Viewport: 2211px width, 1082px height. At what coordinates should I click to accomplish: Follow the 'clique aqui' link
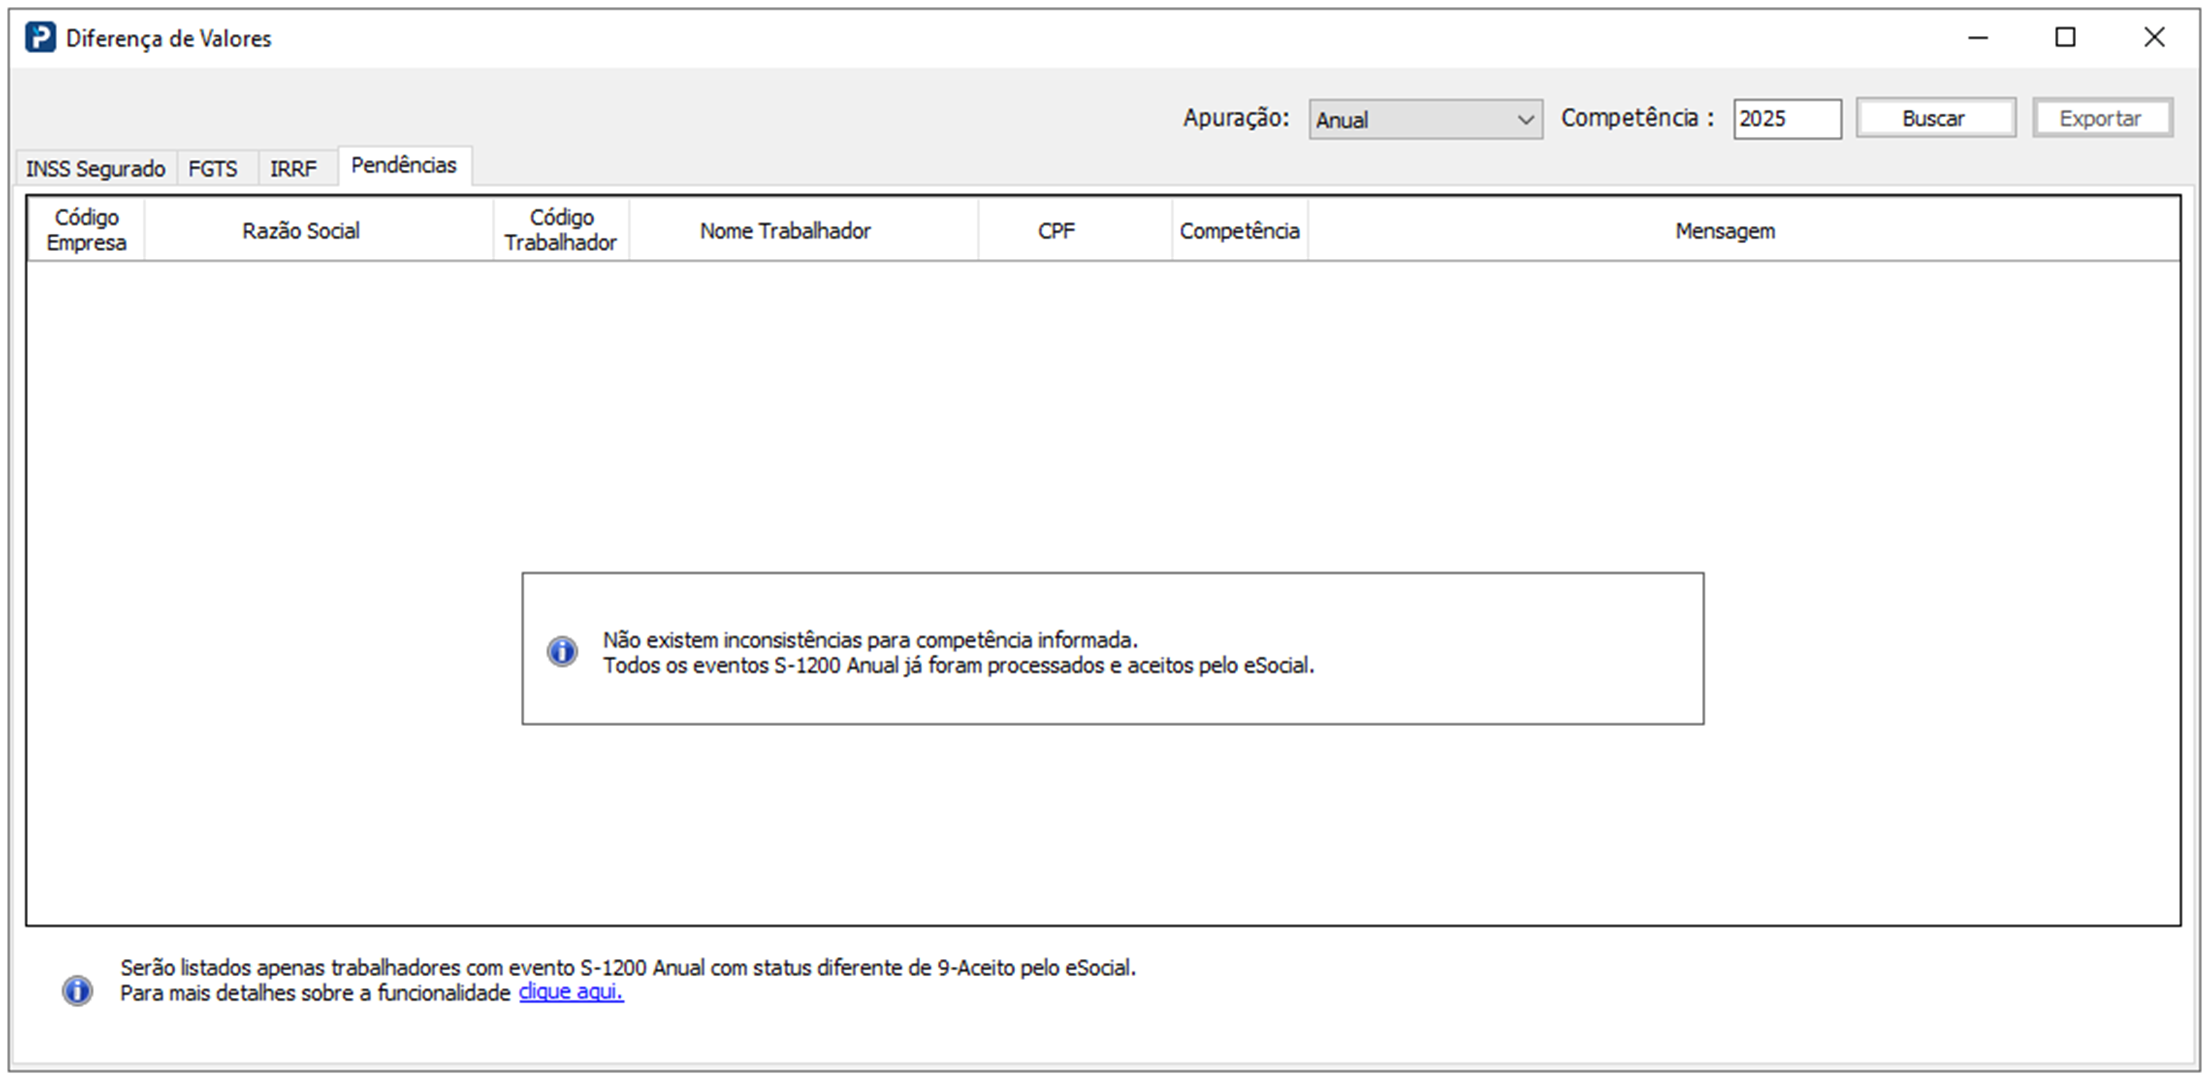(x=570, y=992)
